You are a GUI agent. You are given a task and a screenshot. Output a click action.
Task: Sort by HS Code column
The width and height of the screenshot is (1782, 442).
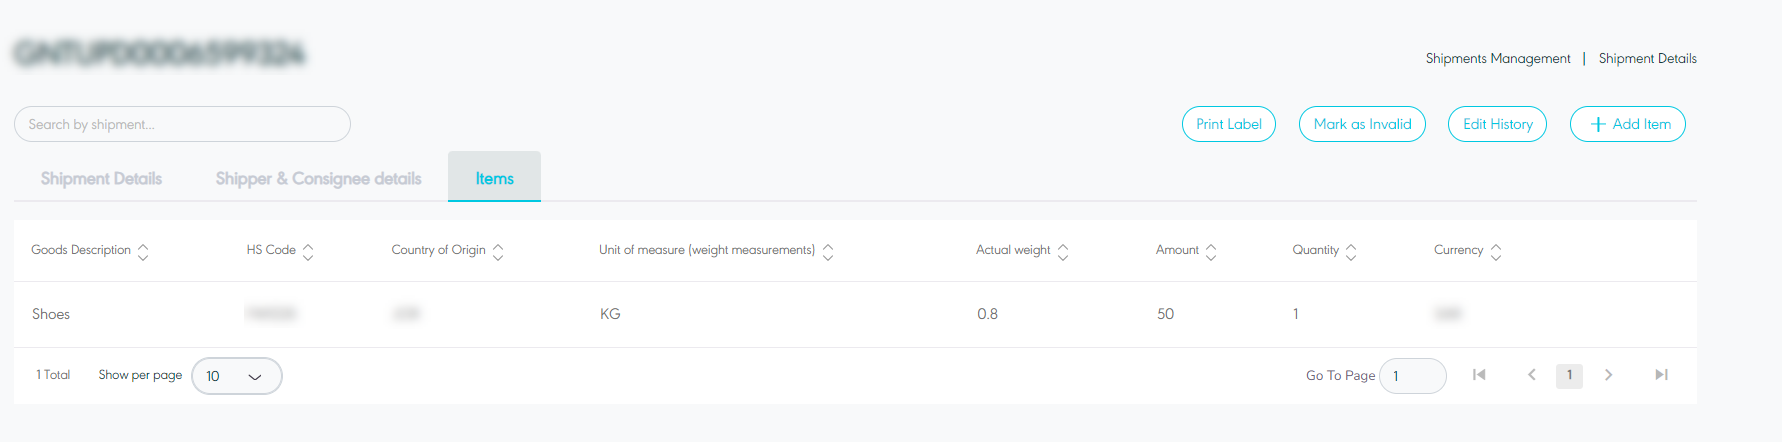[308, 251]
